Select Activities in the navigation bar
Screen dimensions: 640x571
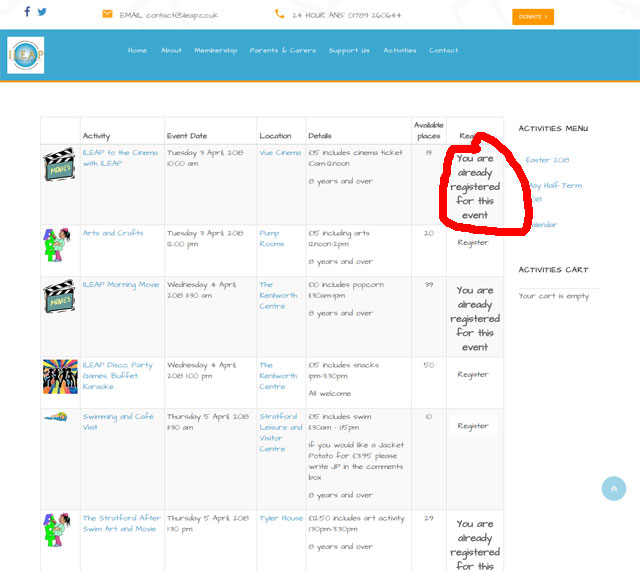pyautogui.click(x=400, y=51)
